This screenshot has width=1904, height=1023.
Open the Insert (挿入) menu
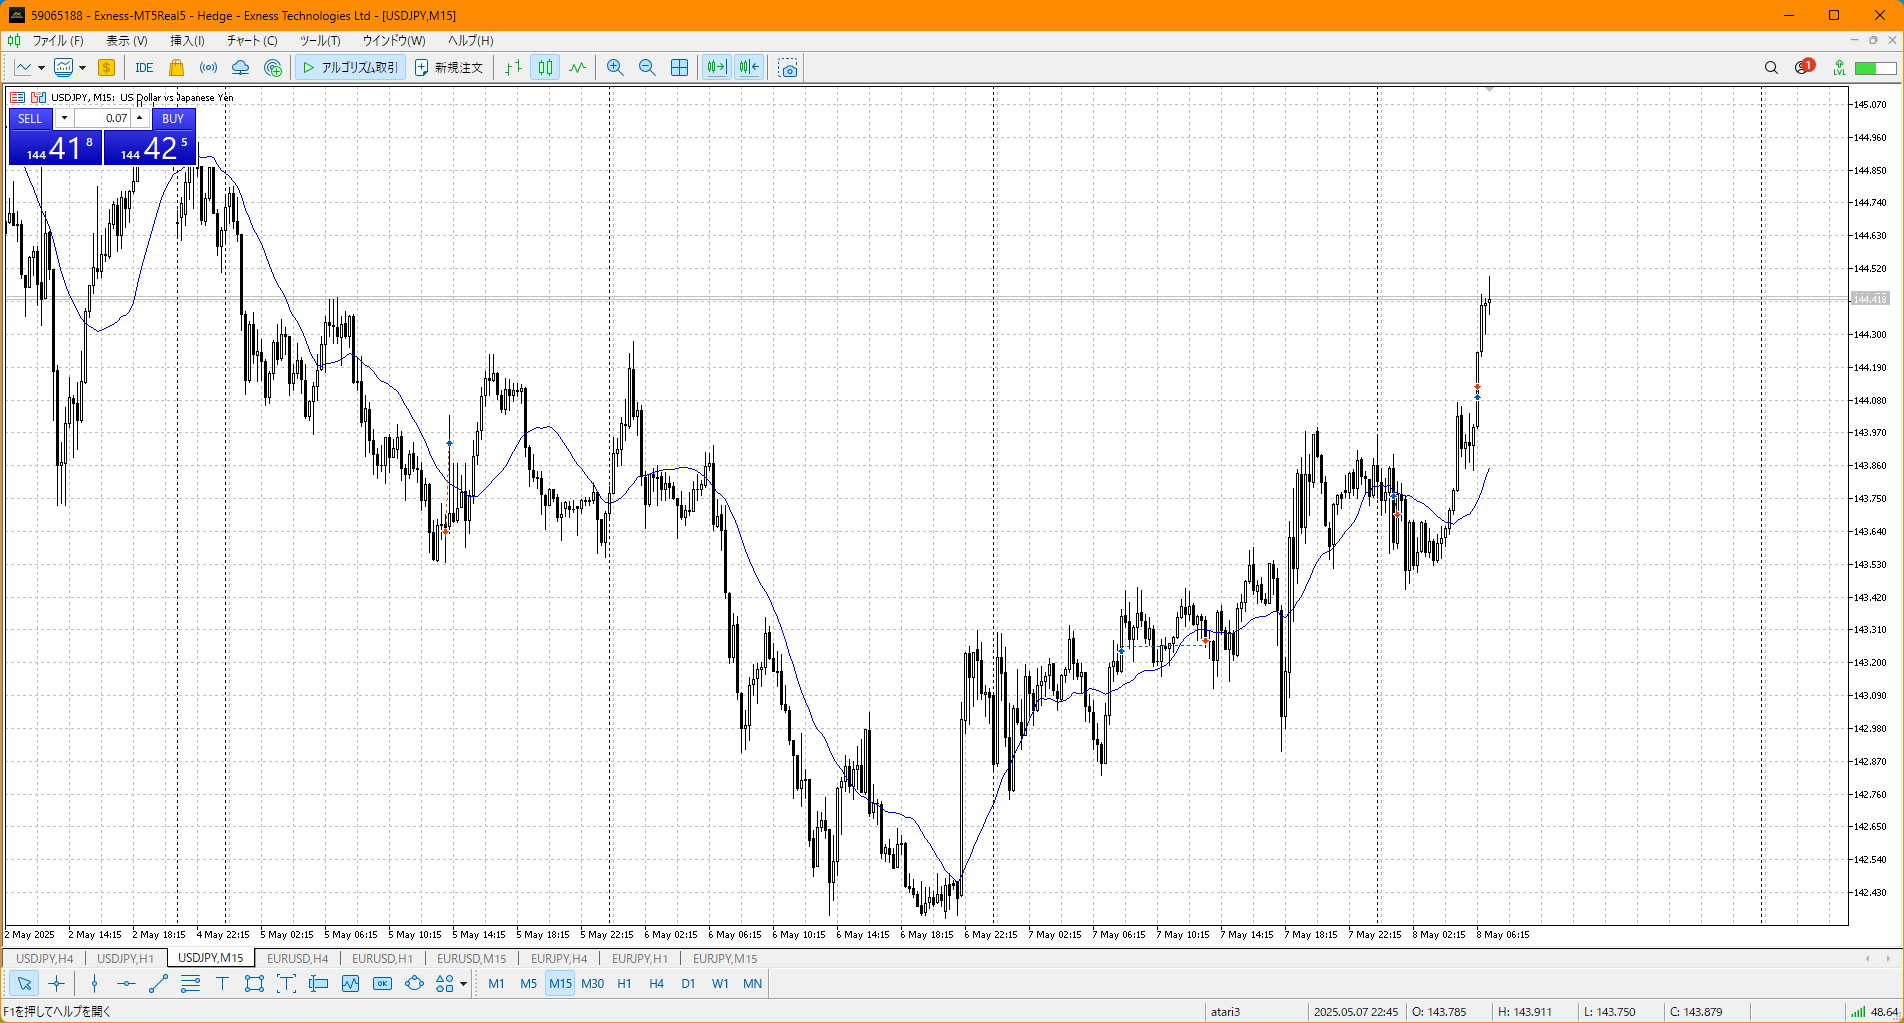tap(187, 41)
